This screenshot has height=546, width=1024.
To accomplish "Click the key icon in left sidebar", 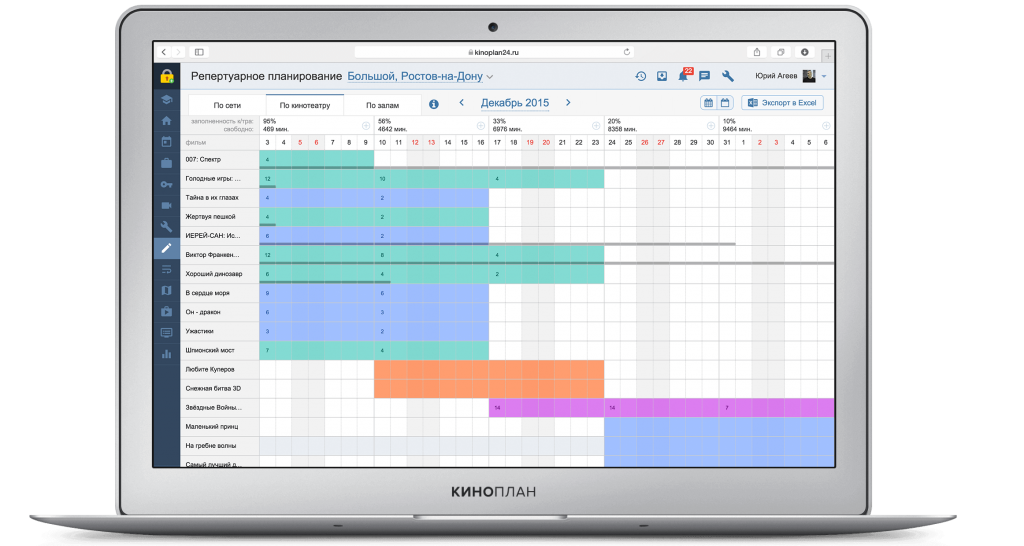I will [x=166, y=184].
